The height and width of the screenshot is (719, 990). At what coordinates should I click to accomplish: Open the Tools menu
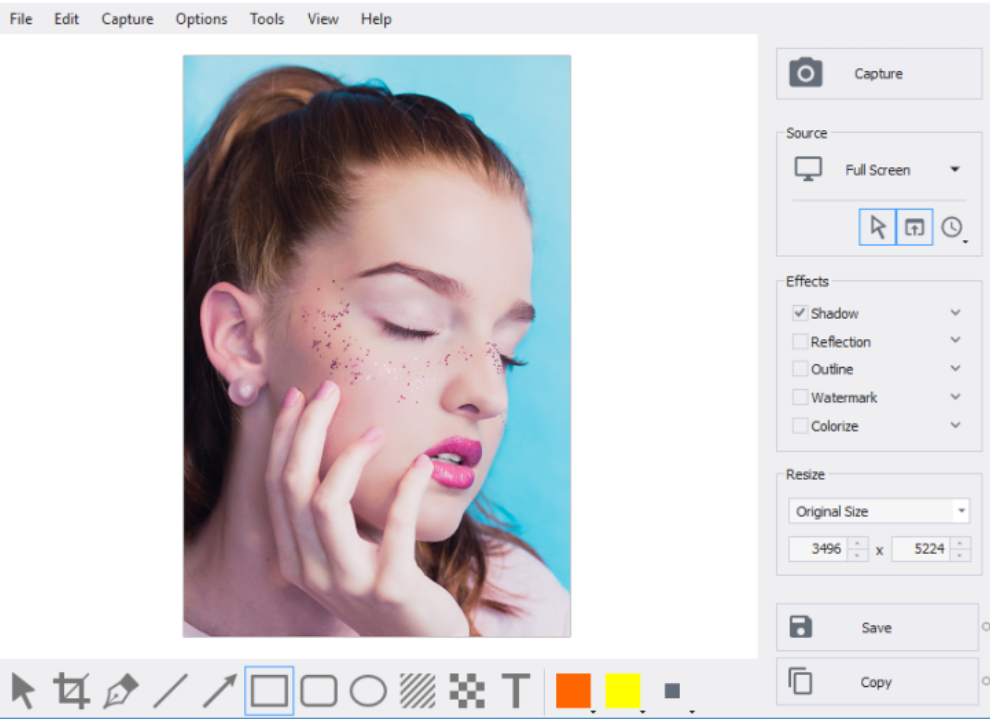click(267, 19)
